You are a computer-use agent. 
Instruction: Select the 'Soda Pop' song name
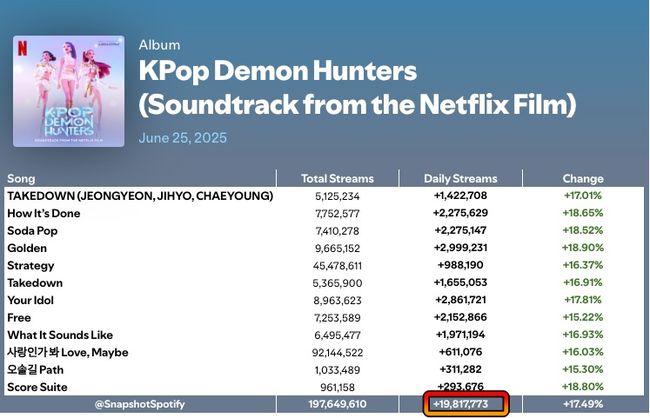click(x=32, y=231)
